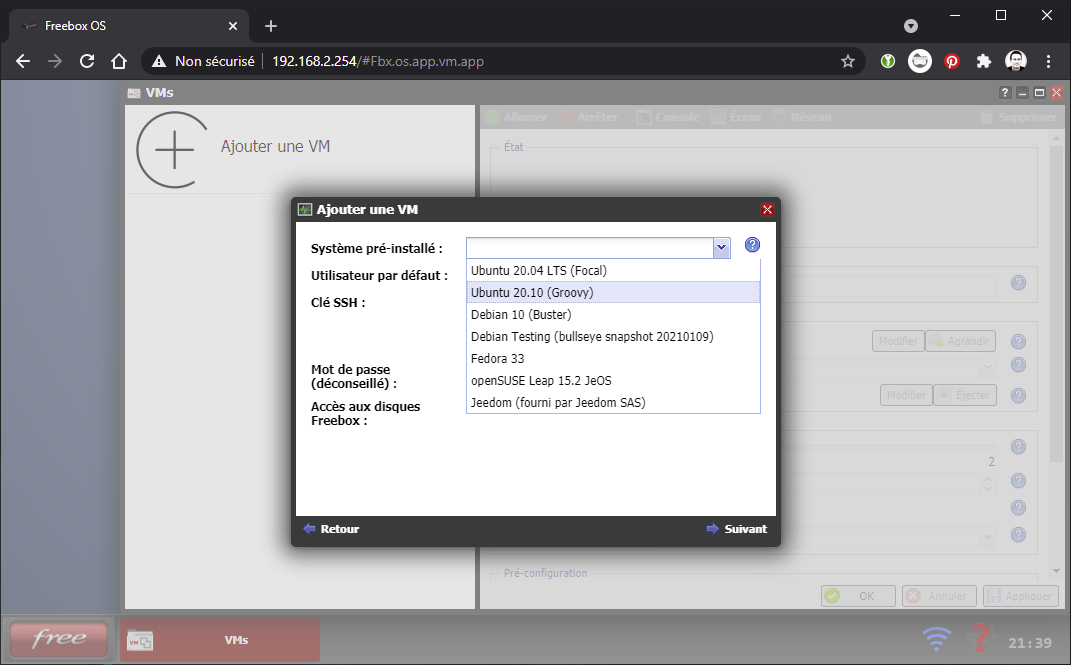Click the 21:39 clock in taskbar
Screen dimensions: 1071x665
pos(1030,643)
